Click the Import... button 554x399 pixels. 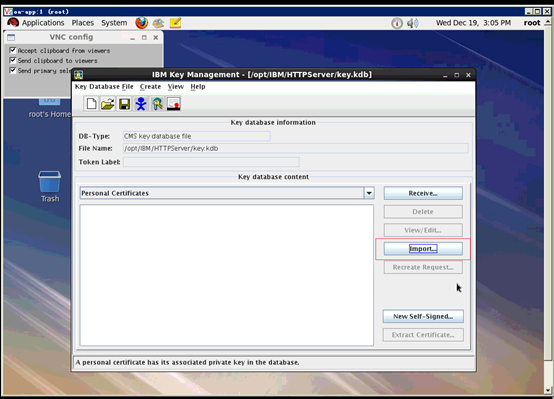tap(423, 249)
